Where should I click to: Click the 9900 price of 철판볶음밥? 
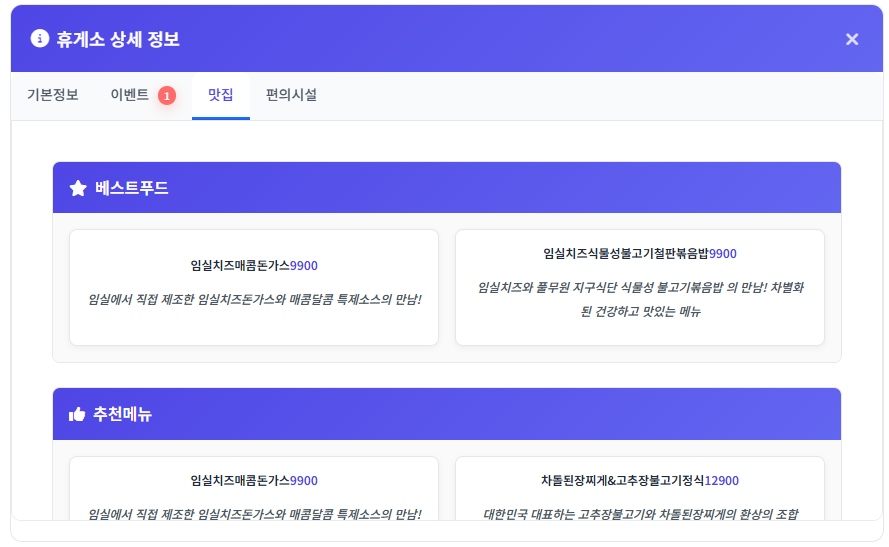pos(723,254)
